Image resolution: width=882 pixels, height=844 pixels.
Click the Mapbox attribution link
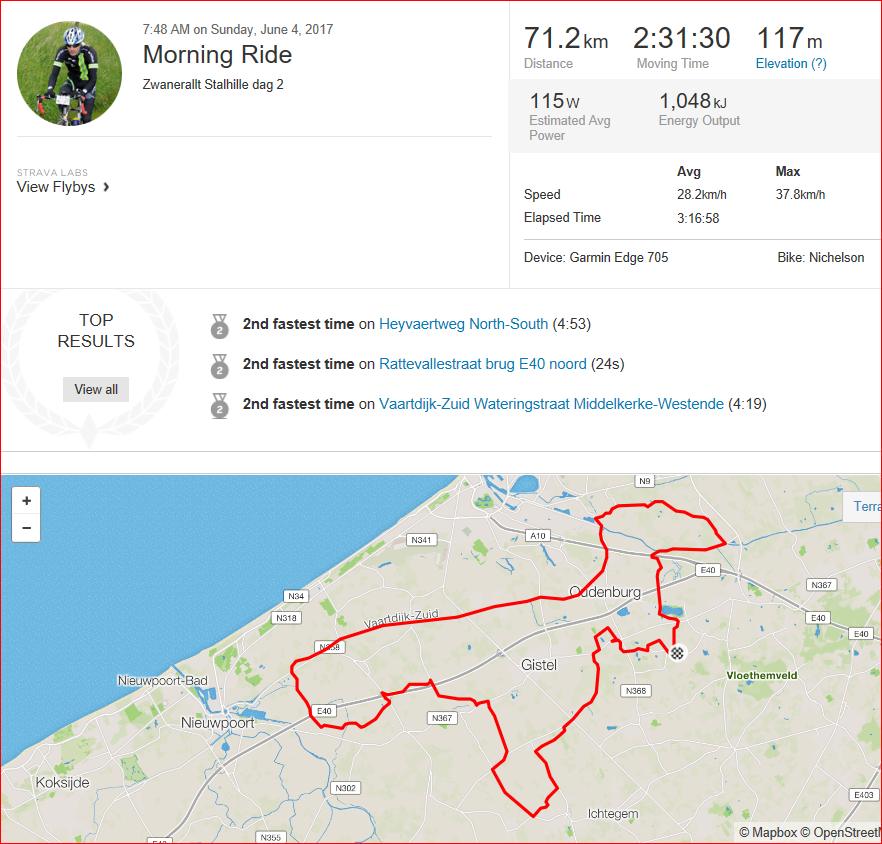[768, 833]
